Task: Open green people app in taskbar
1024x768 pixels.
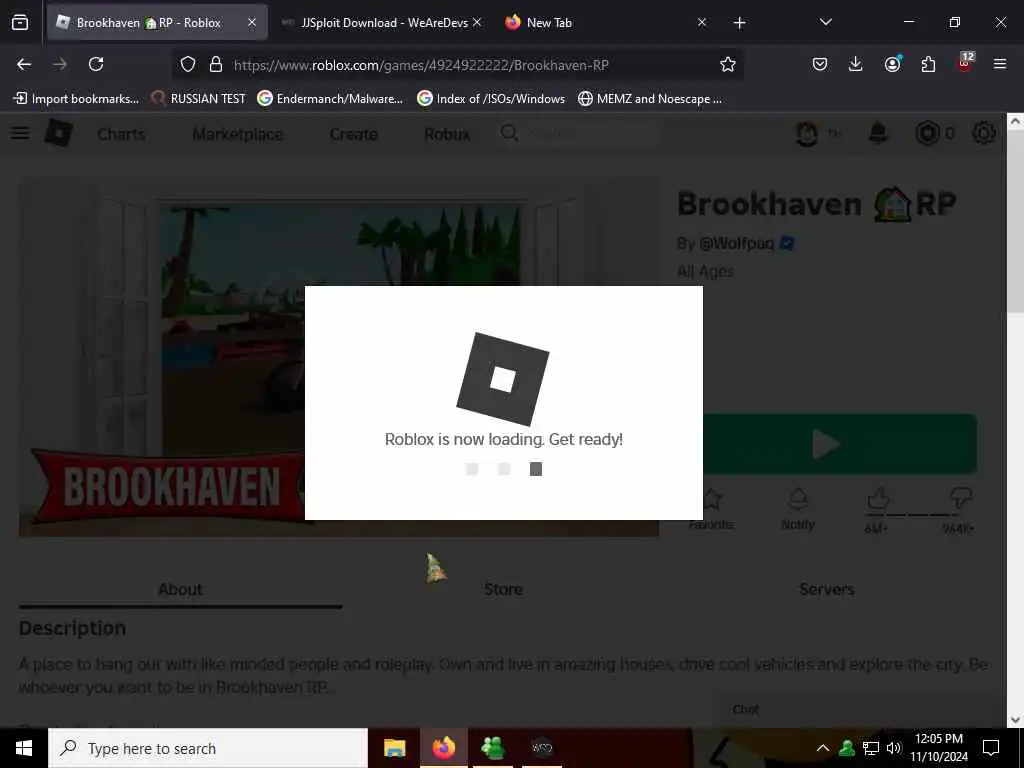Action: pos(492,748)
